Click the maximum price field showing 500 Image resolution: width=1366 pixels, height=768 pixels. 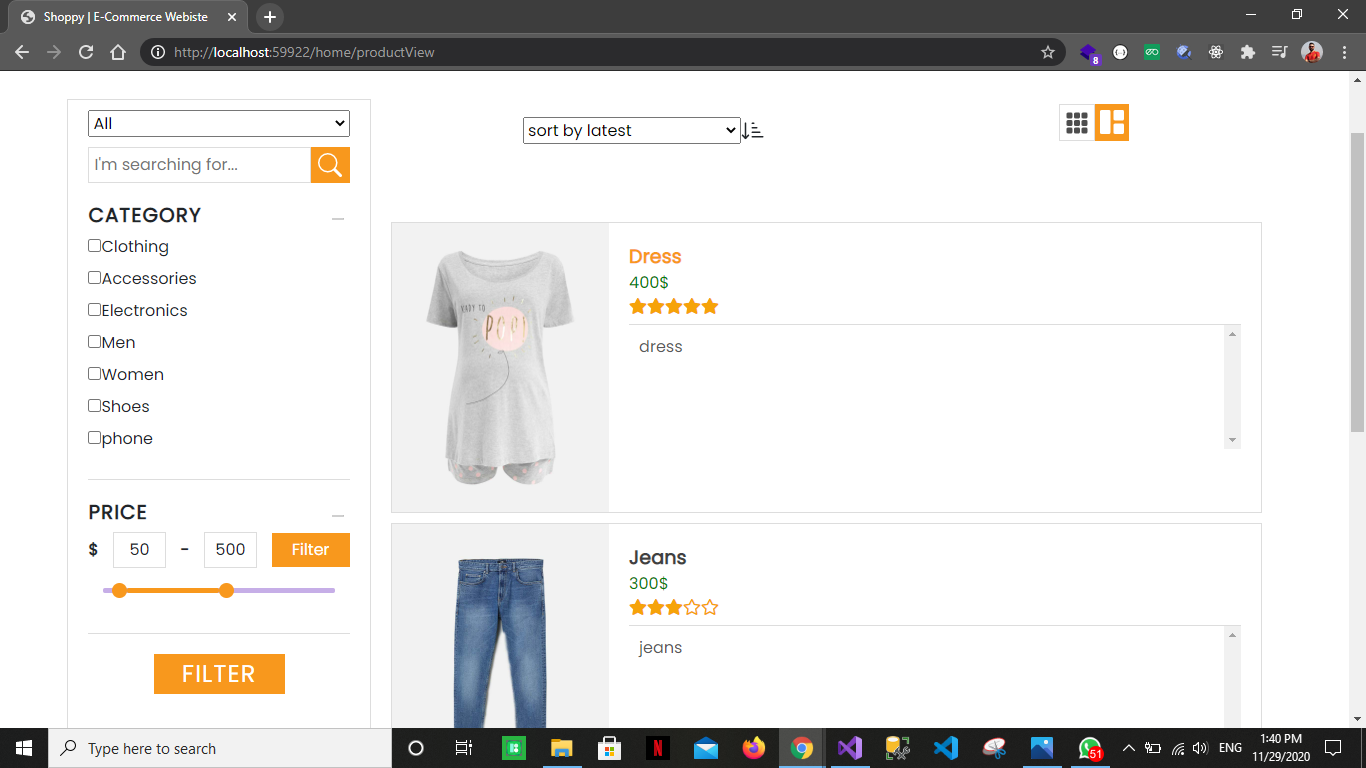tap(230, 550)
